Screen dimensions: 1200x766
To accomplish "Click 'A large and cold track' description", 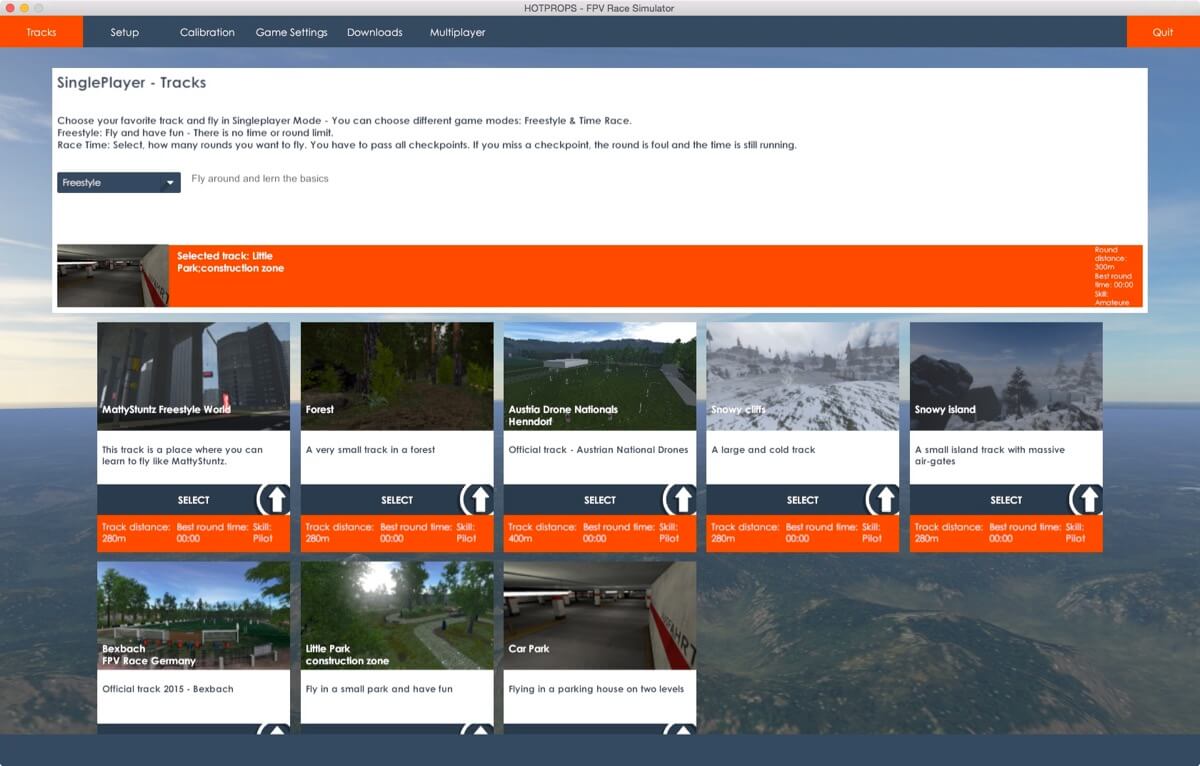I will [763, 450].
